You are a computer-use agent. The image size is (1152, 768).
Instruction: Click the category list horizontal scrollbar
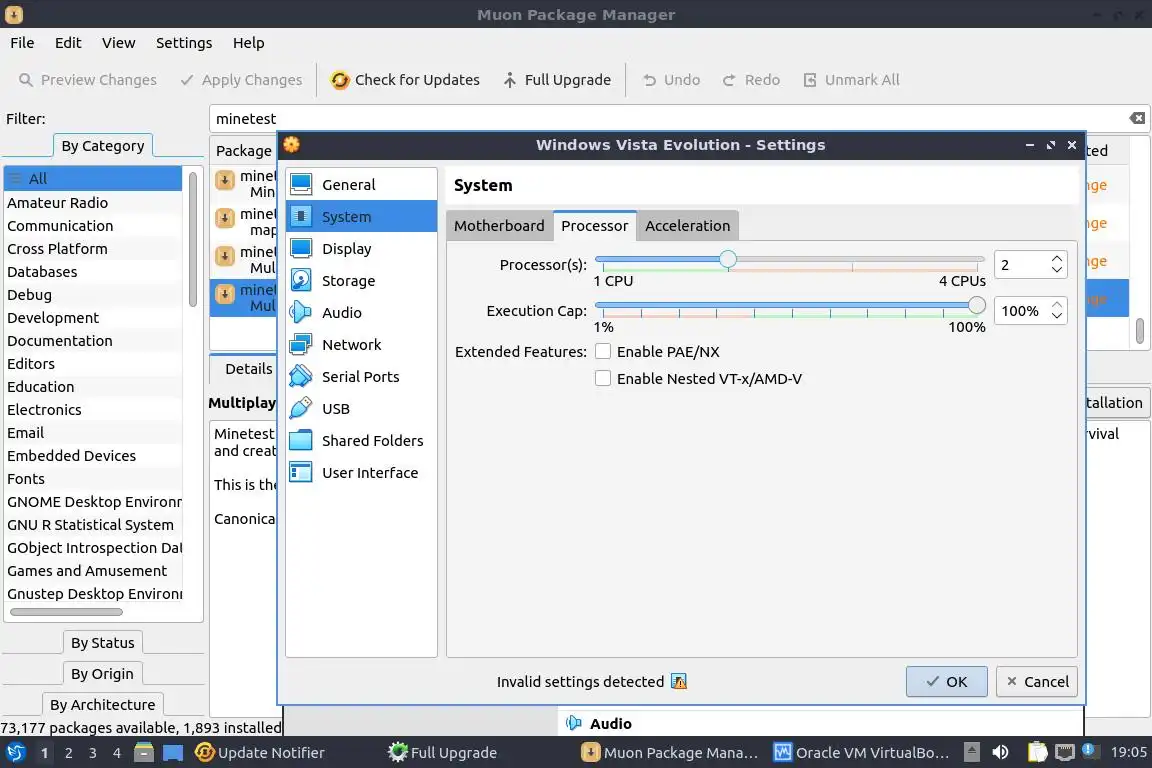(x=66, y=611)
